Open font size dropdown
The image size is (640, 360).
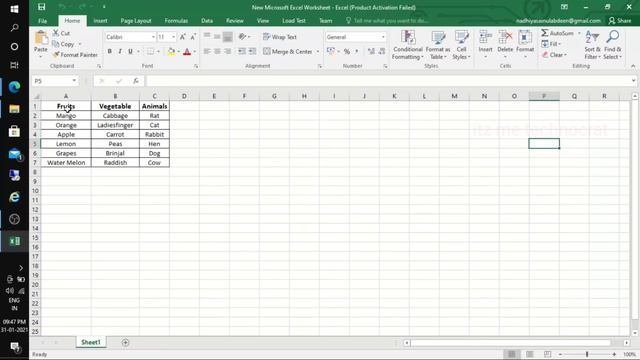[173, 37]
